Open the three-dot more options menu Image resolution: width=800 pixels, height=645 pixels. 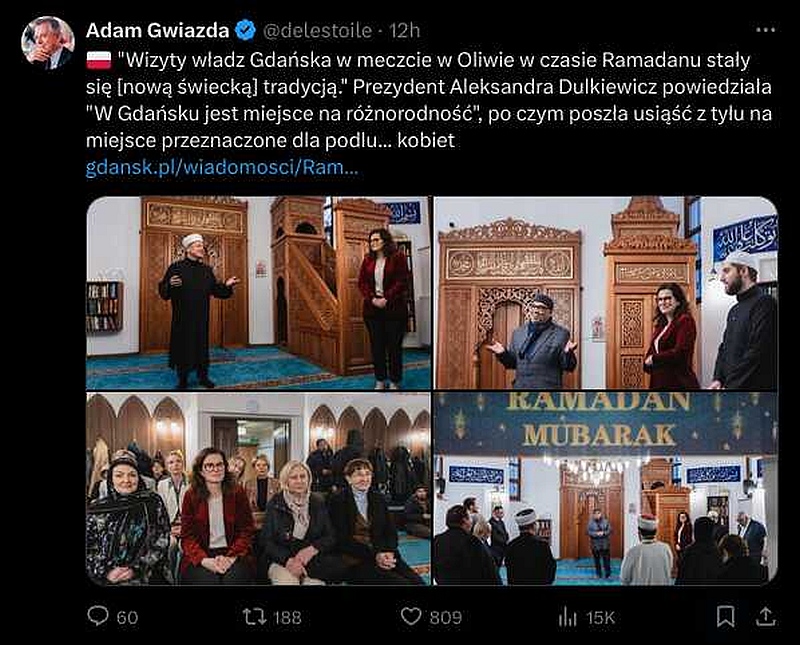tap(765, 30)
